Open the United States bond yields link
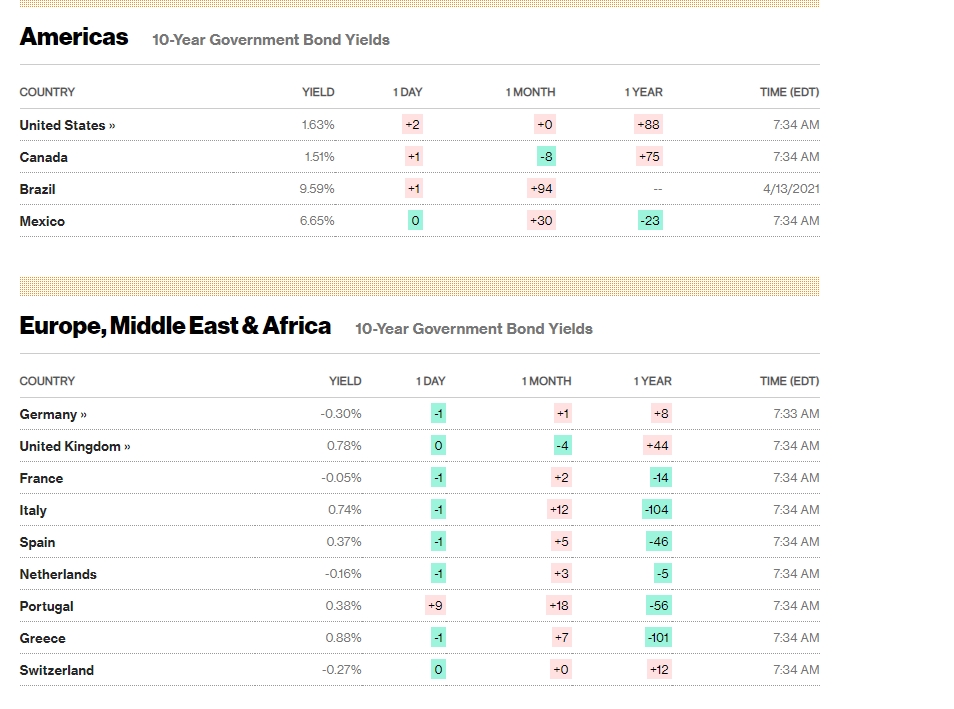Image resolution: width=954 pixels, height=709 pixels. pyautogui.click(x=67, y=125)
